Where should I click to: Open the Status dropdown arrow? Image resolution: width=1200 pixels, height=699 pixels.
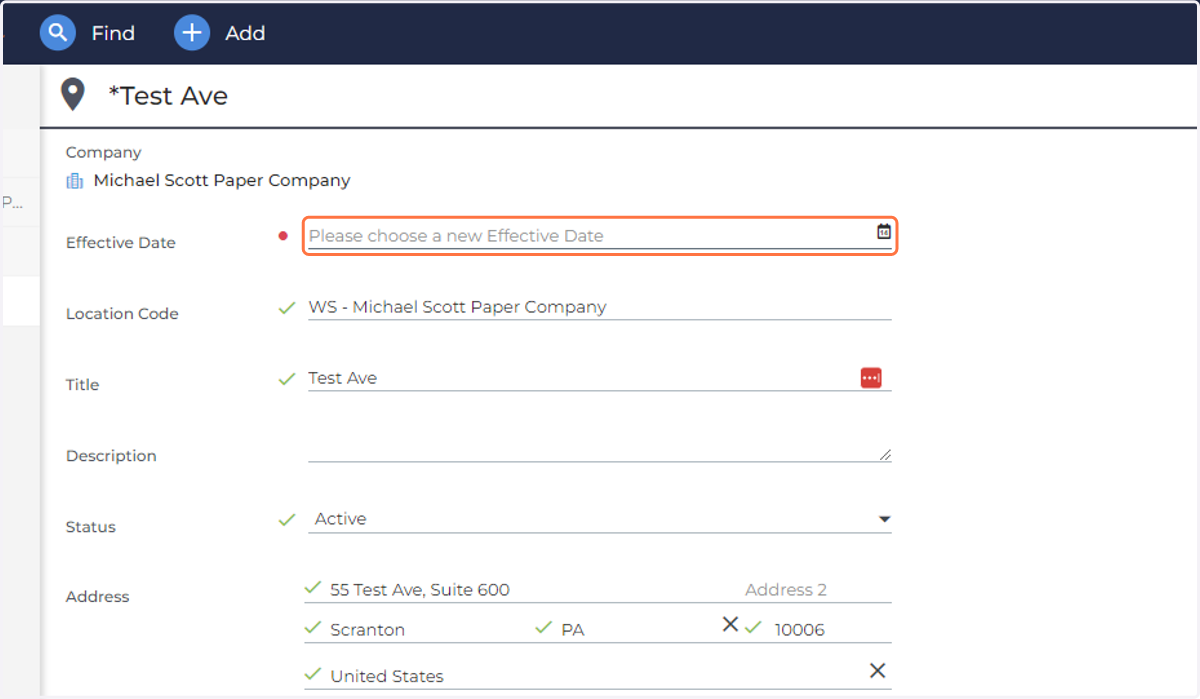pos(884,519)
